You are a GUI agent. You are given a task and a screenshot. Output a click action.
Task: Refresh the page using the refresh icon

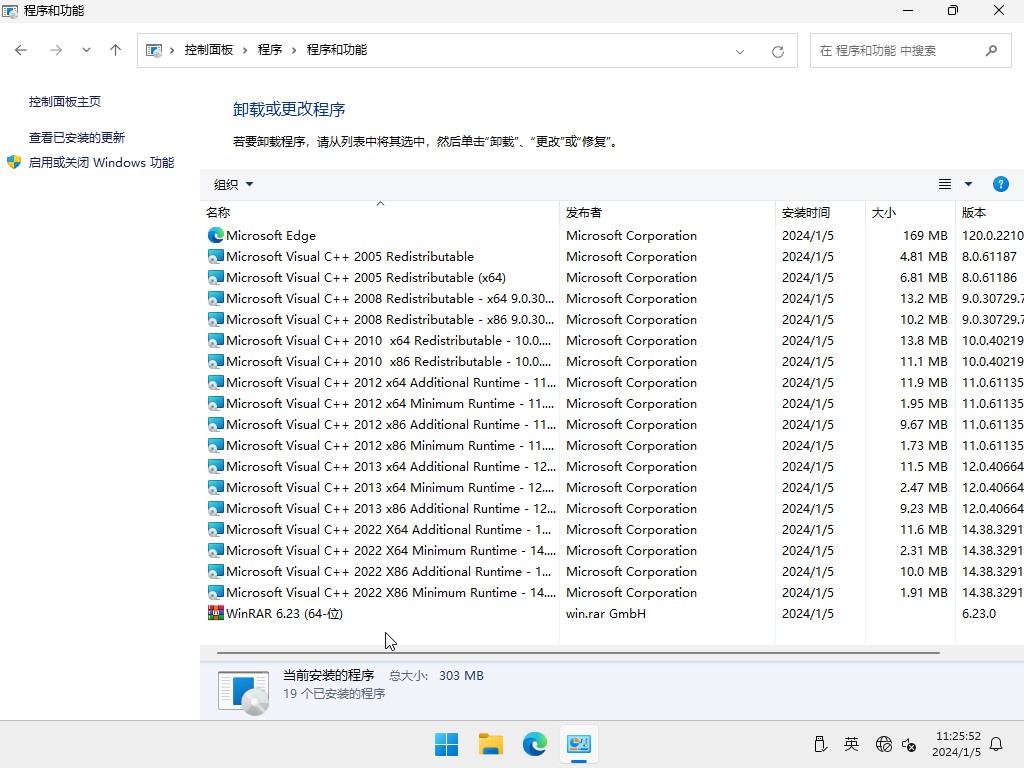click(x=778, y=49)
